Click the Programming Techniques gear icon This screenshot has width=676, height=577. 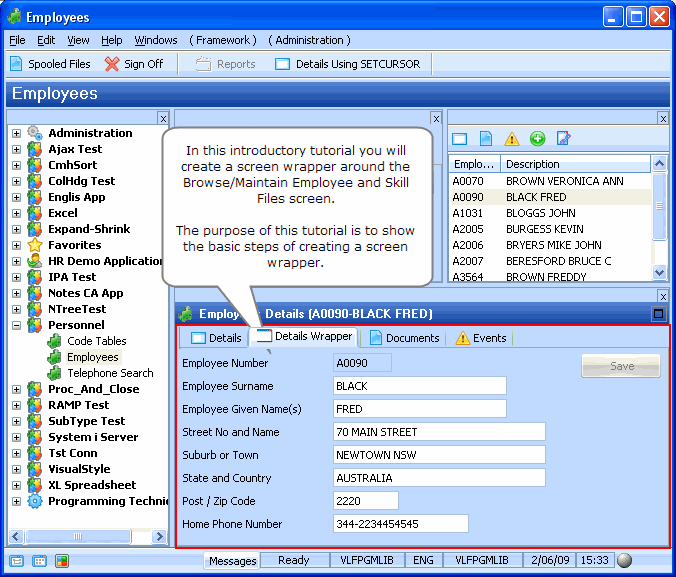coord(35,501)
